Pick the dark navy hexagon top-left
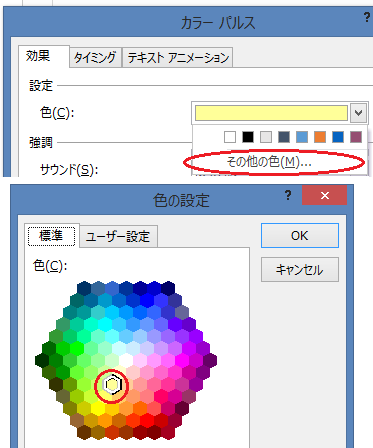 (x=84, y=288)
